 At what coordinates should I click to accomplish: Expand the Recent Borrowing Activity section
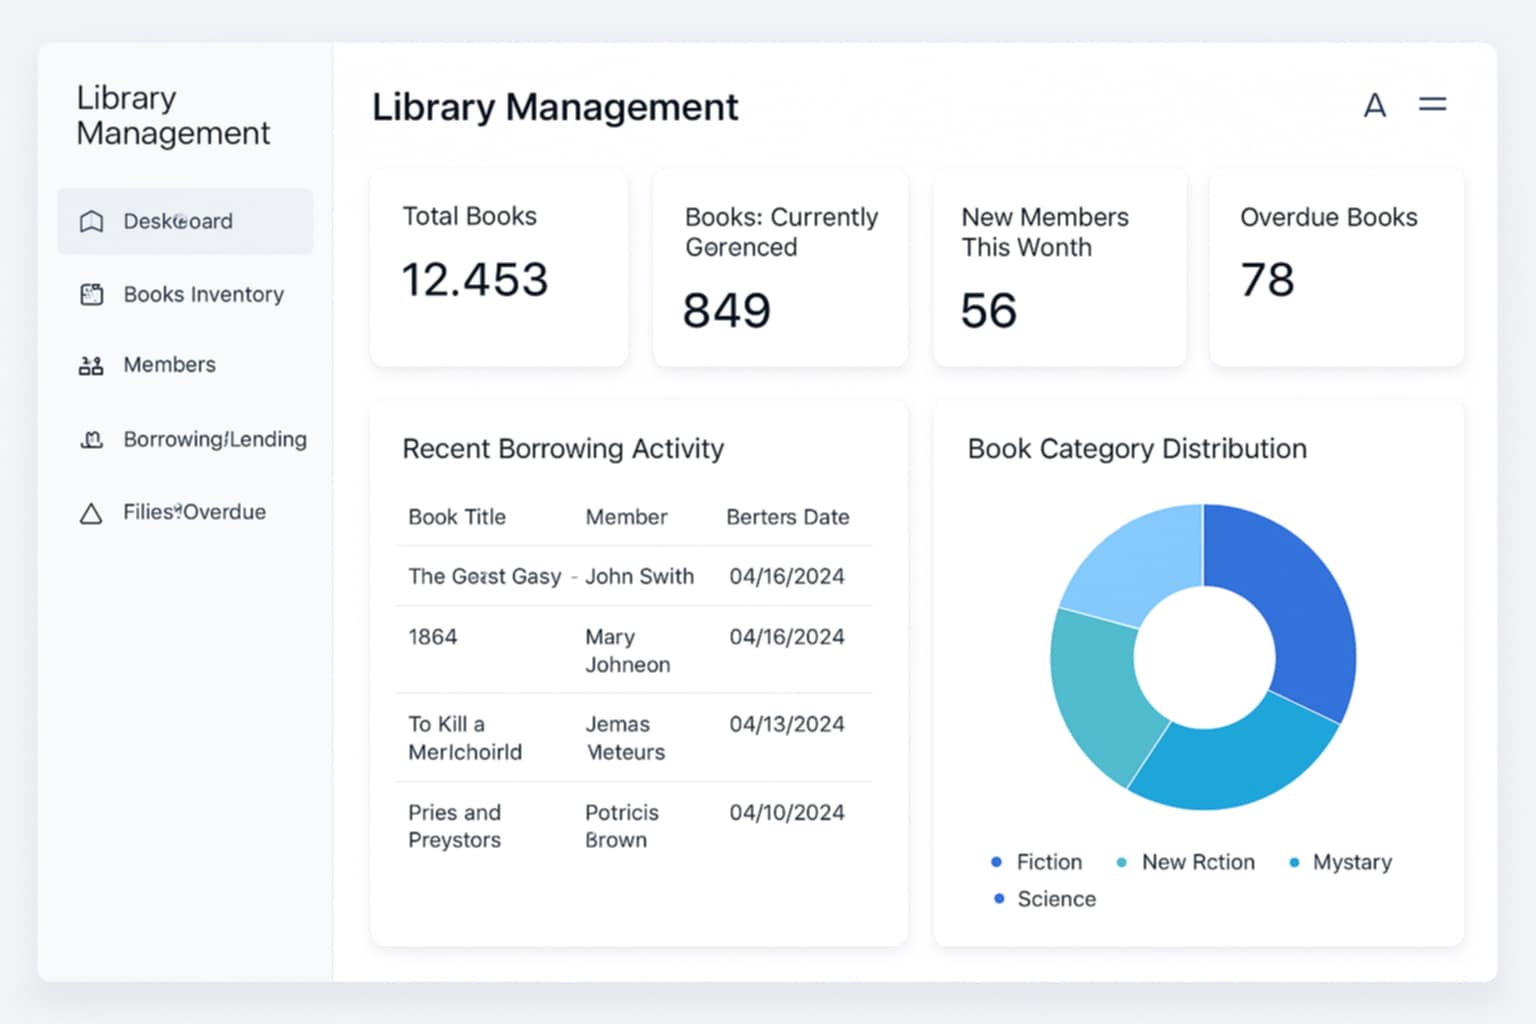click(563, 449)
